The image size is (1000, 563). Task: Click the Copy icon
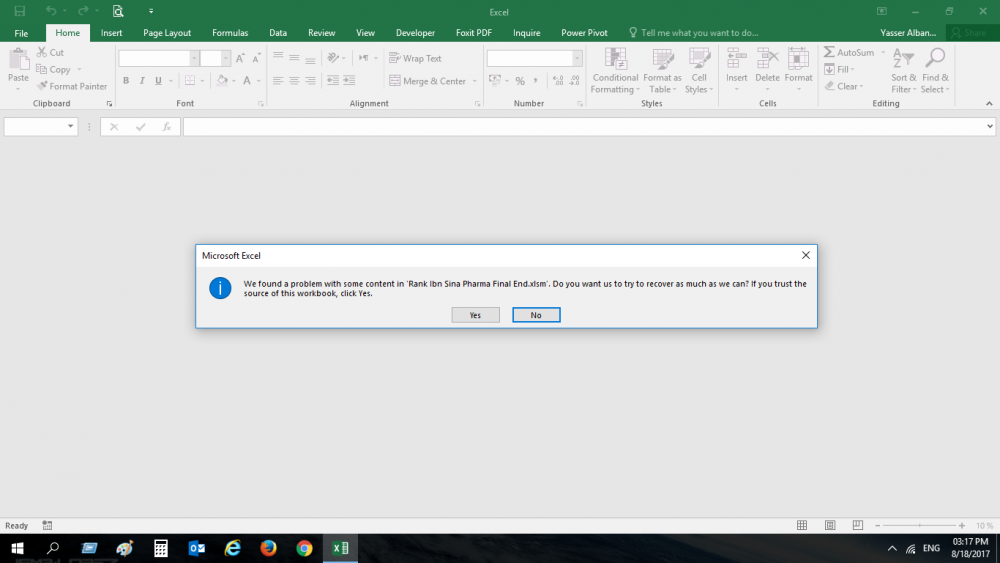coord(42,69)
